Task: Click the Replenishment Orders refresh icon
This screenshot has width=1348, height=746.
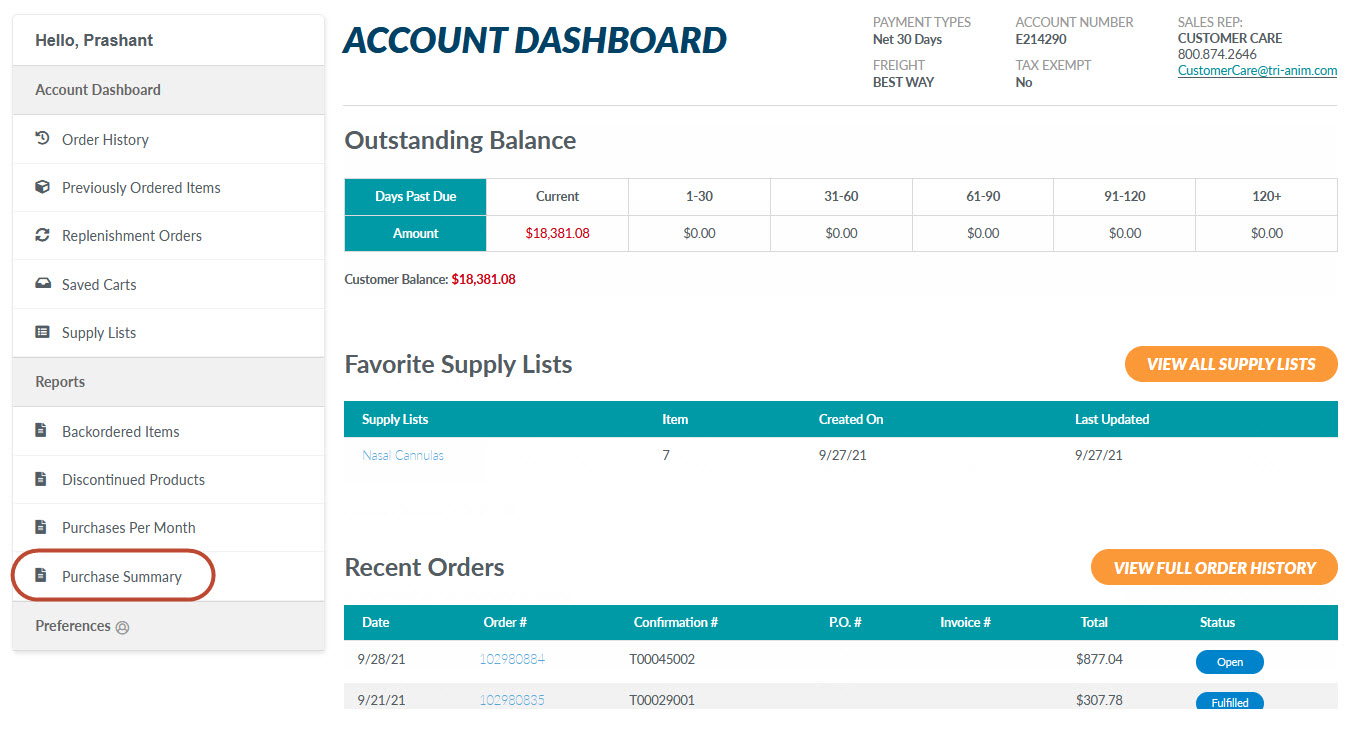Action: tap(42, 235)
